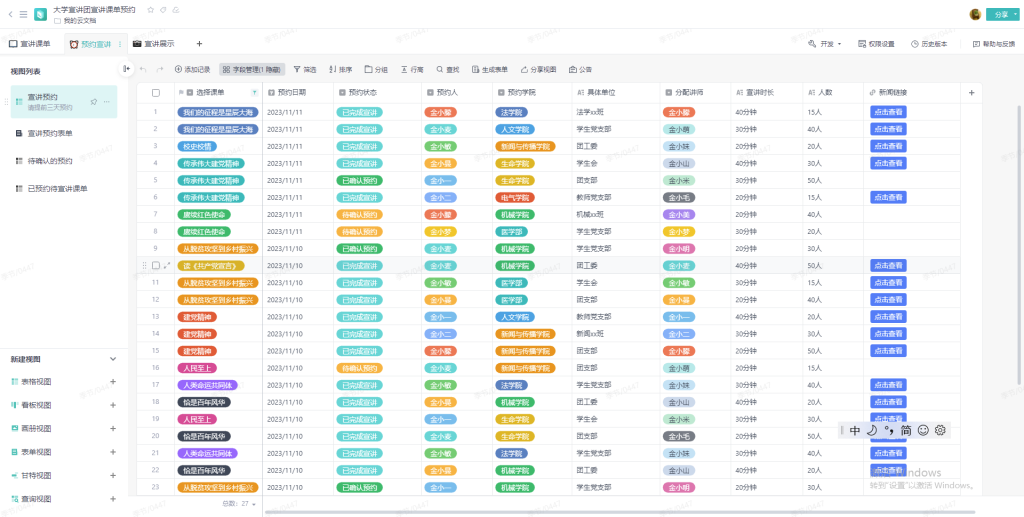This screenshot has width=1024, height=517.
Task: Open the 我的云文档 folder location
Action: coord(75,21)
